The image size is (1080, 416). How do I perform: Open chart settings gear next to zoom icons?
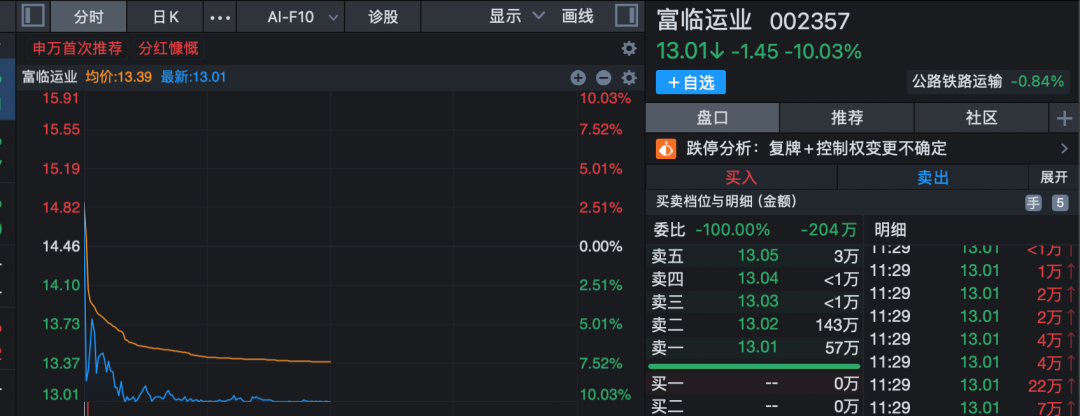(629, 77)
